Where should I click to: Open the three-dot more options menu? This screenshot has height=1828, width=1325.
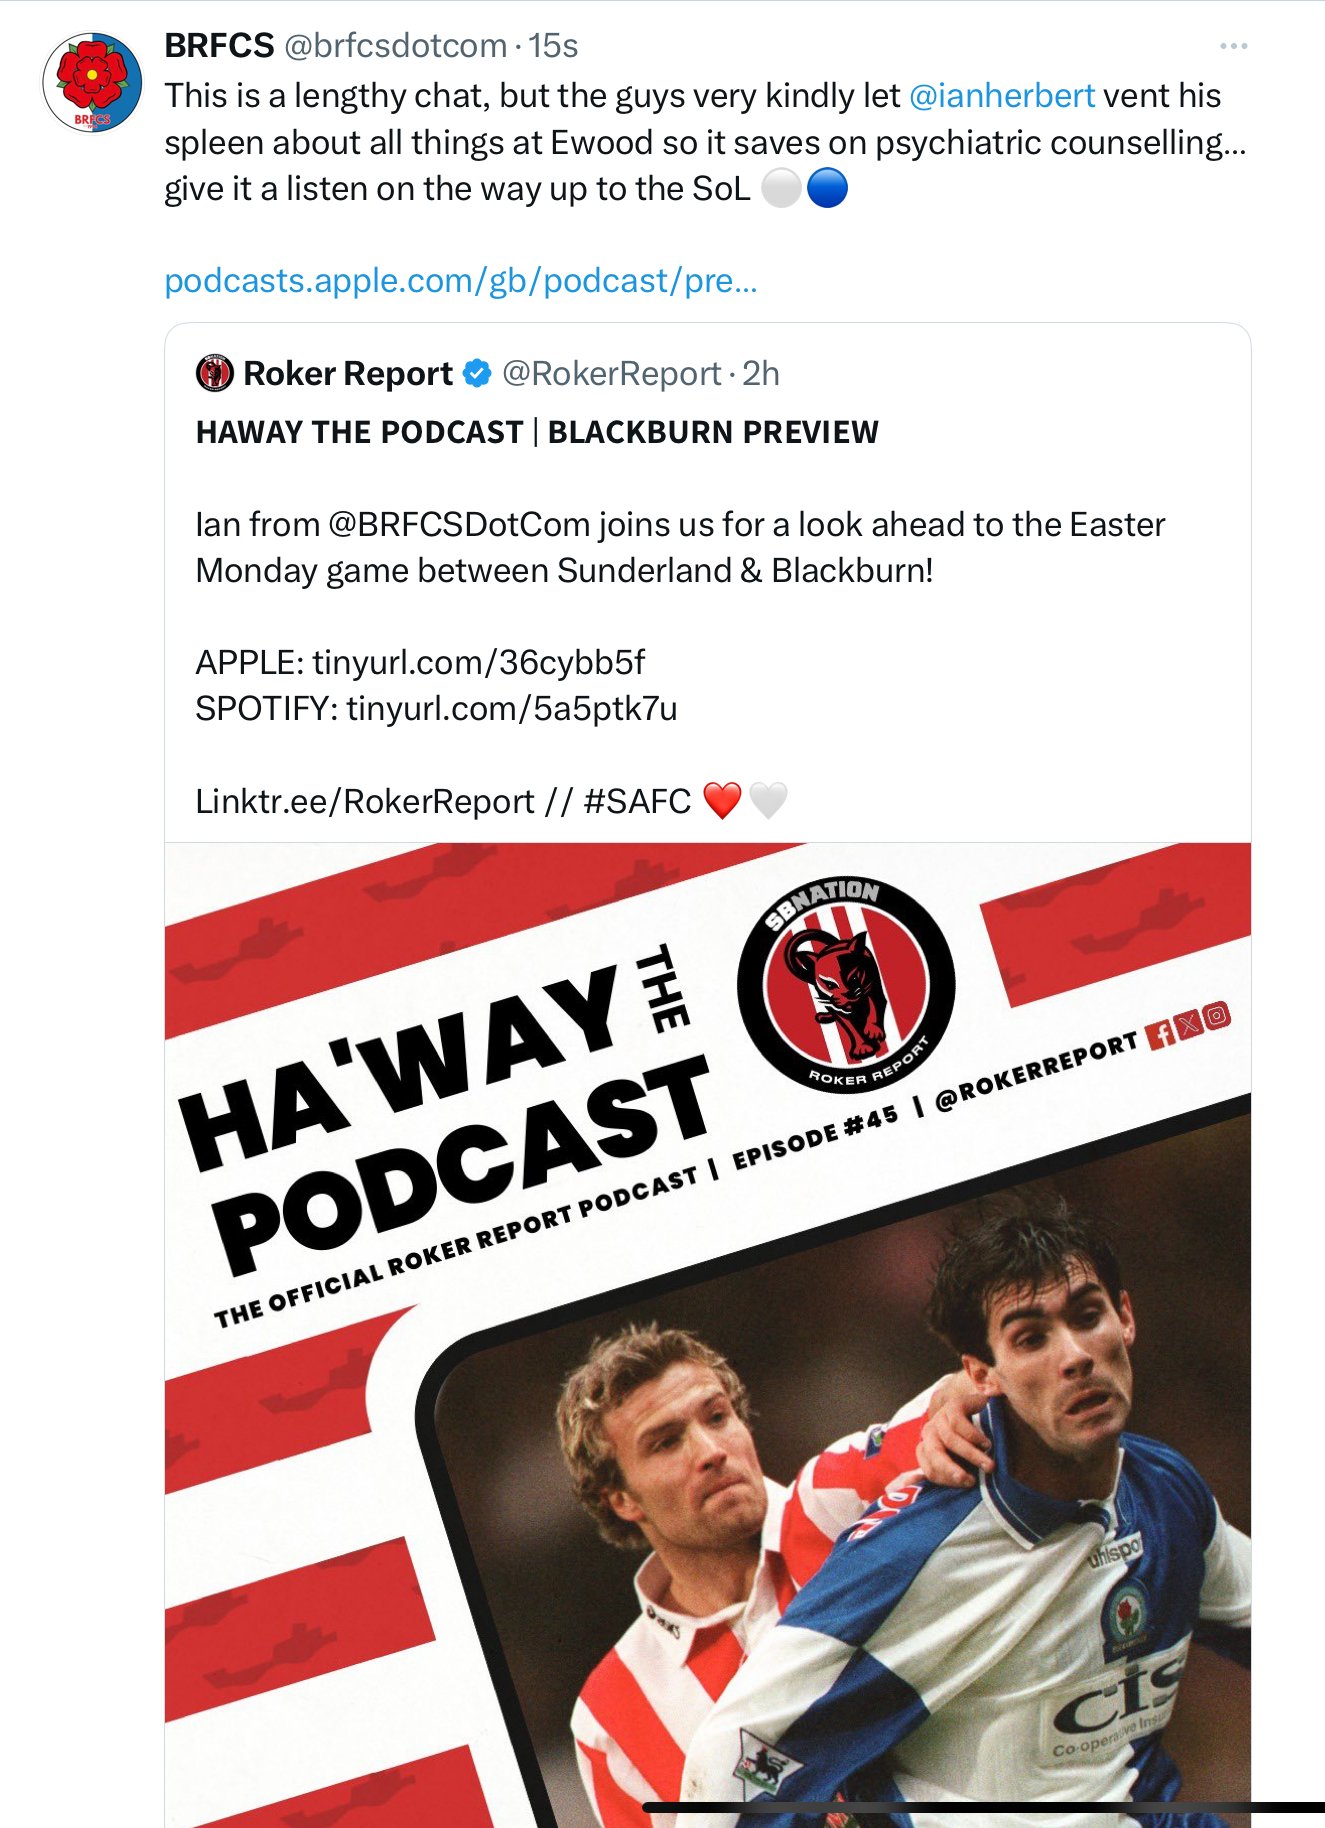(1233, 46)
